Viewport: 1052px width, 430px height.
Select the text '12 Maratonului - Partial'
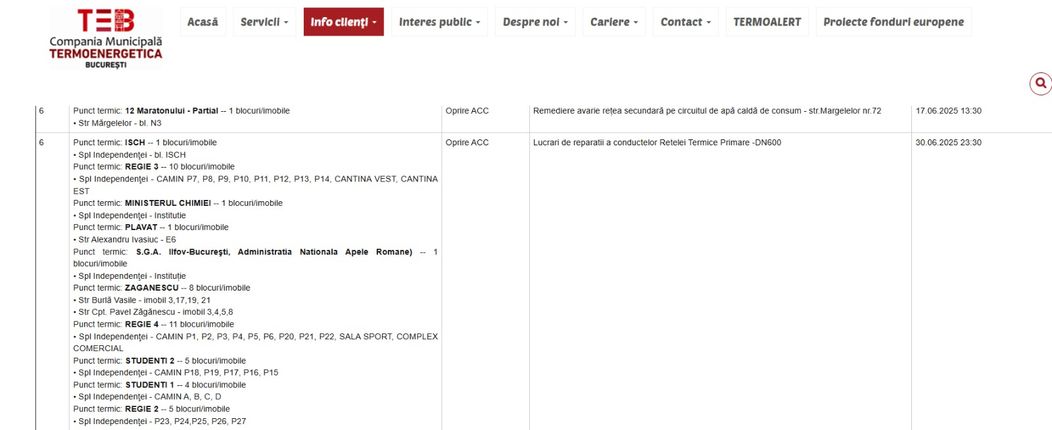pos(172,111)
